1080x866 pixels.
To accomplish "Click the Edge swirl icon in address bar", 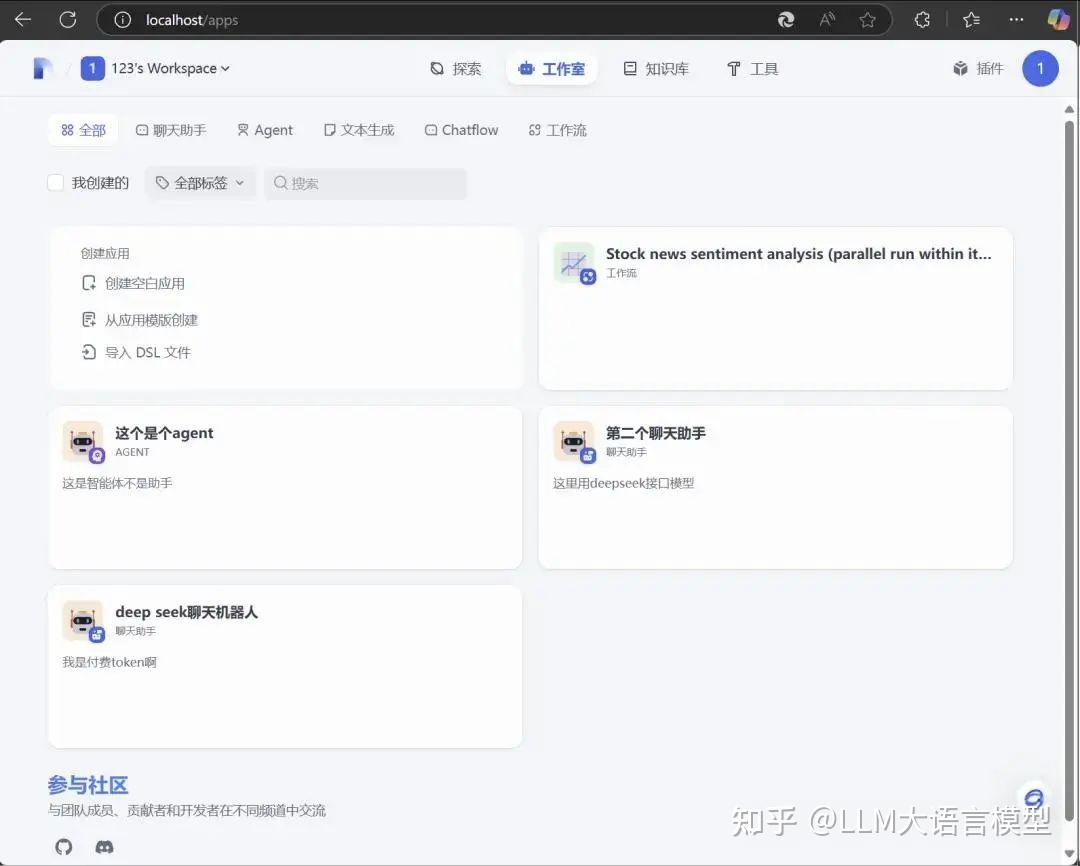I will tap(786, 20).
